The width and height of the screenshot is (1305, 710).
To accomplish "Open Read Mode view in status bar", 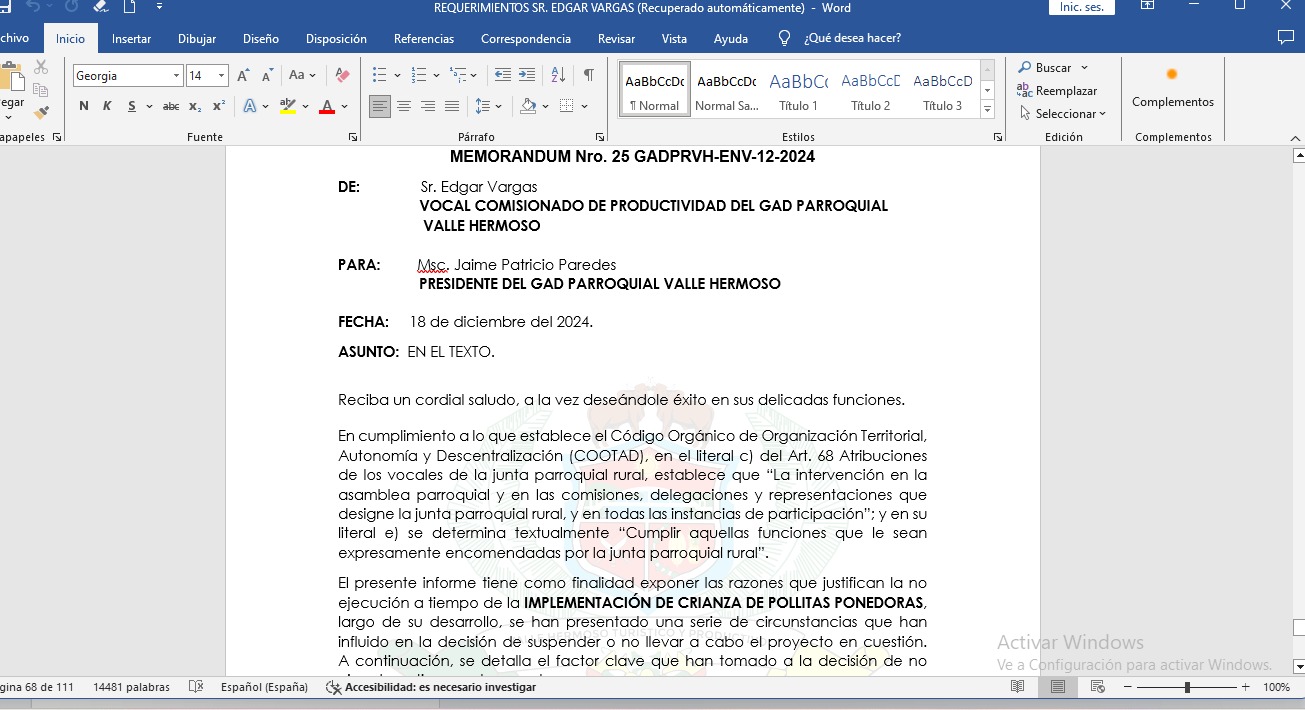I will click(1017, 687).
